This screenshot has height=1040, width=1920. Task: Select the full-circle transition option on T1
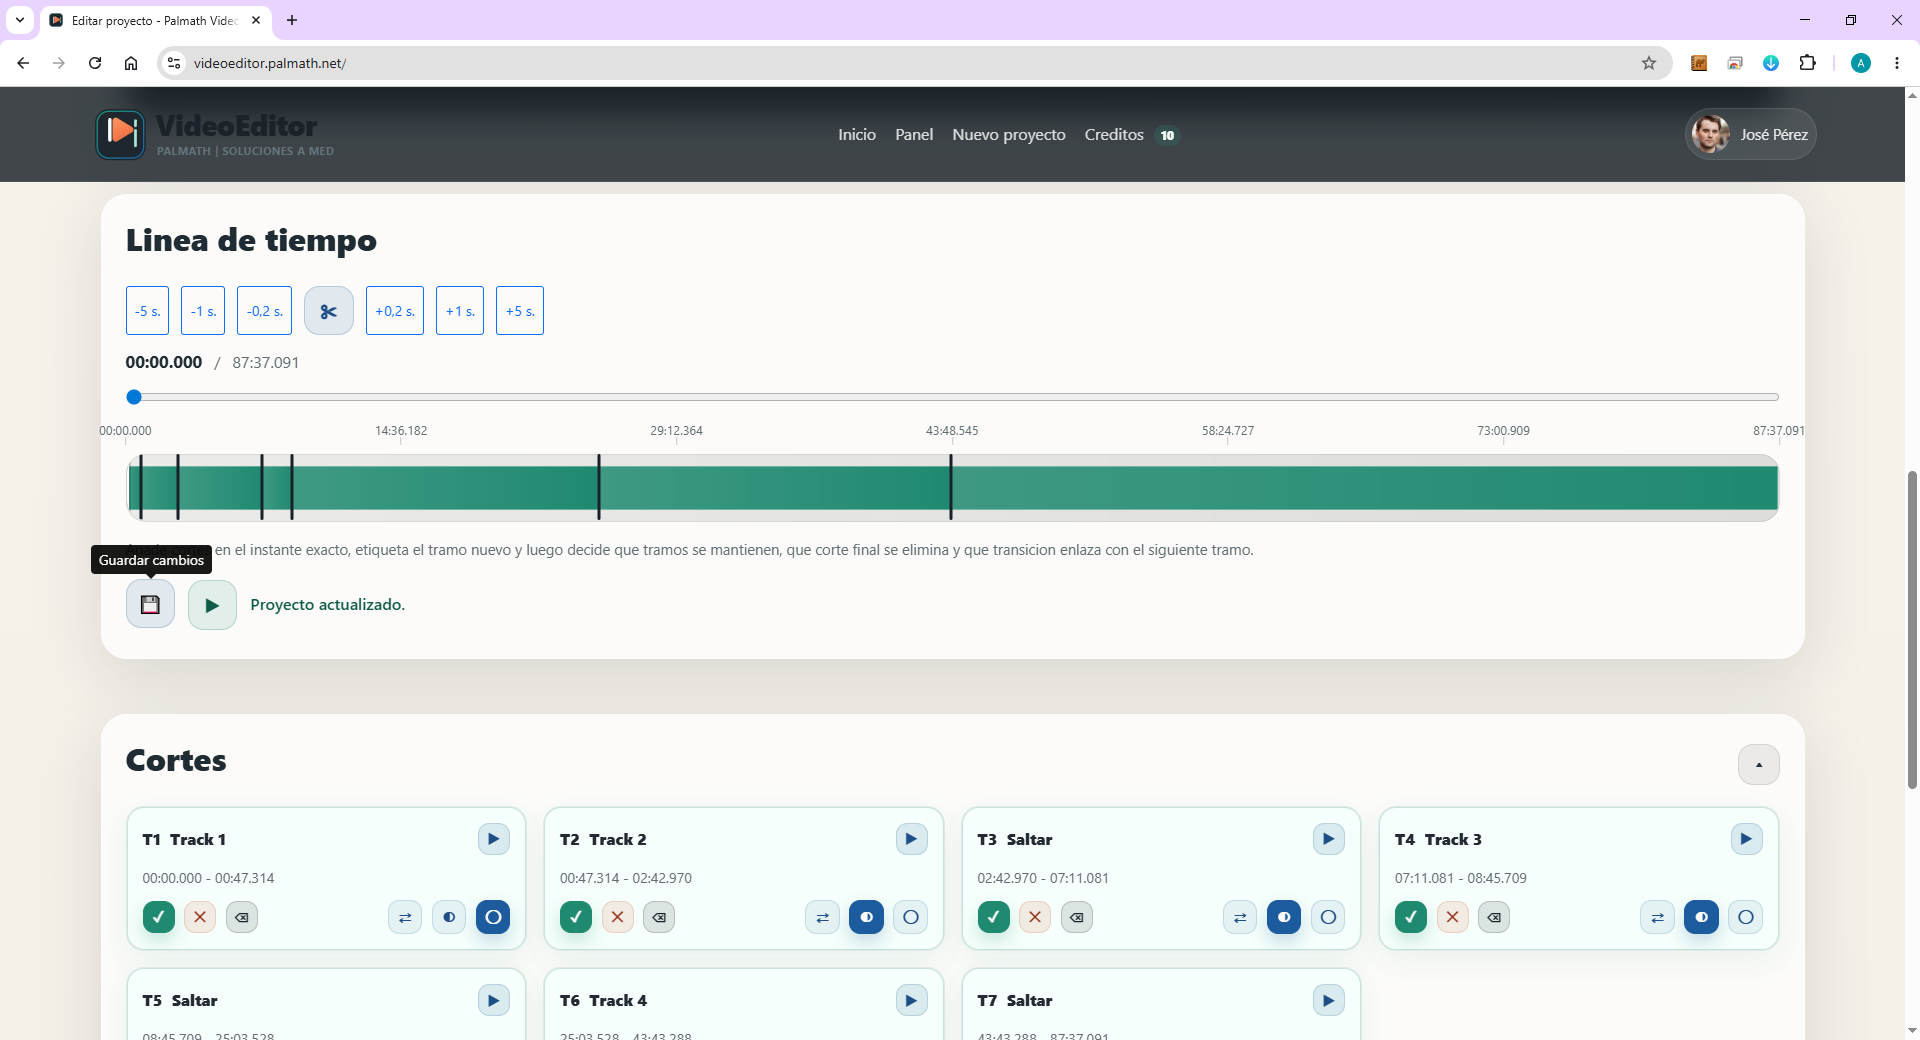click(x=493, y=917)
